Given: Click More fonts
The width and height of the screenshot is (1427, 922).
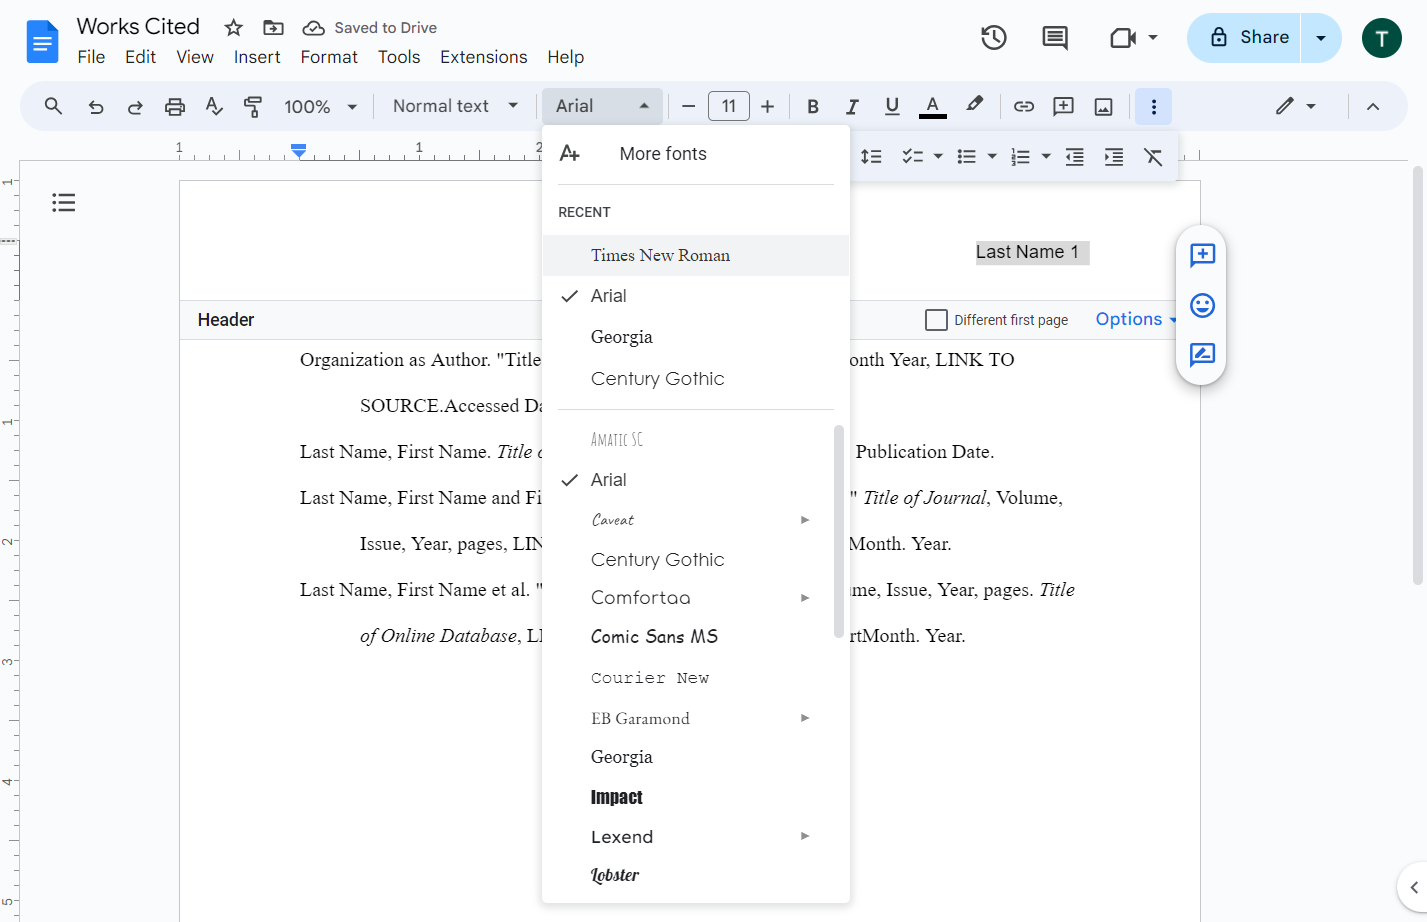Looking at the screenshot, I should click(x=696, y=154).
